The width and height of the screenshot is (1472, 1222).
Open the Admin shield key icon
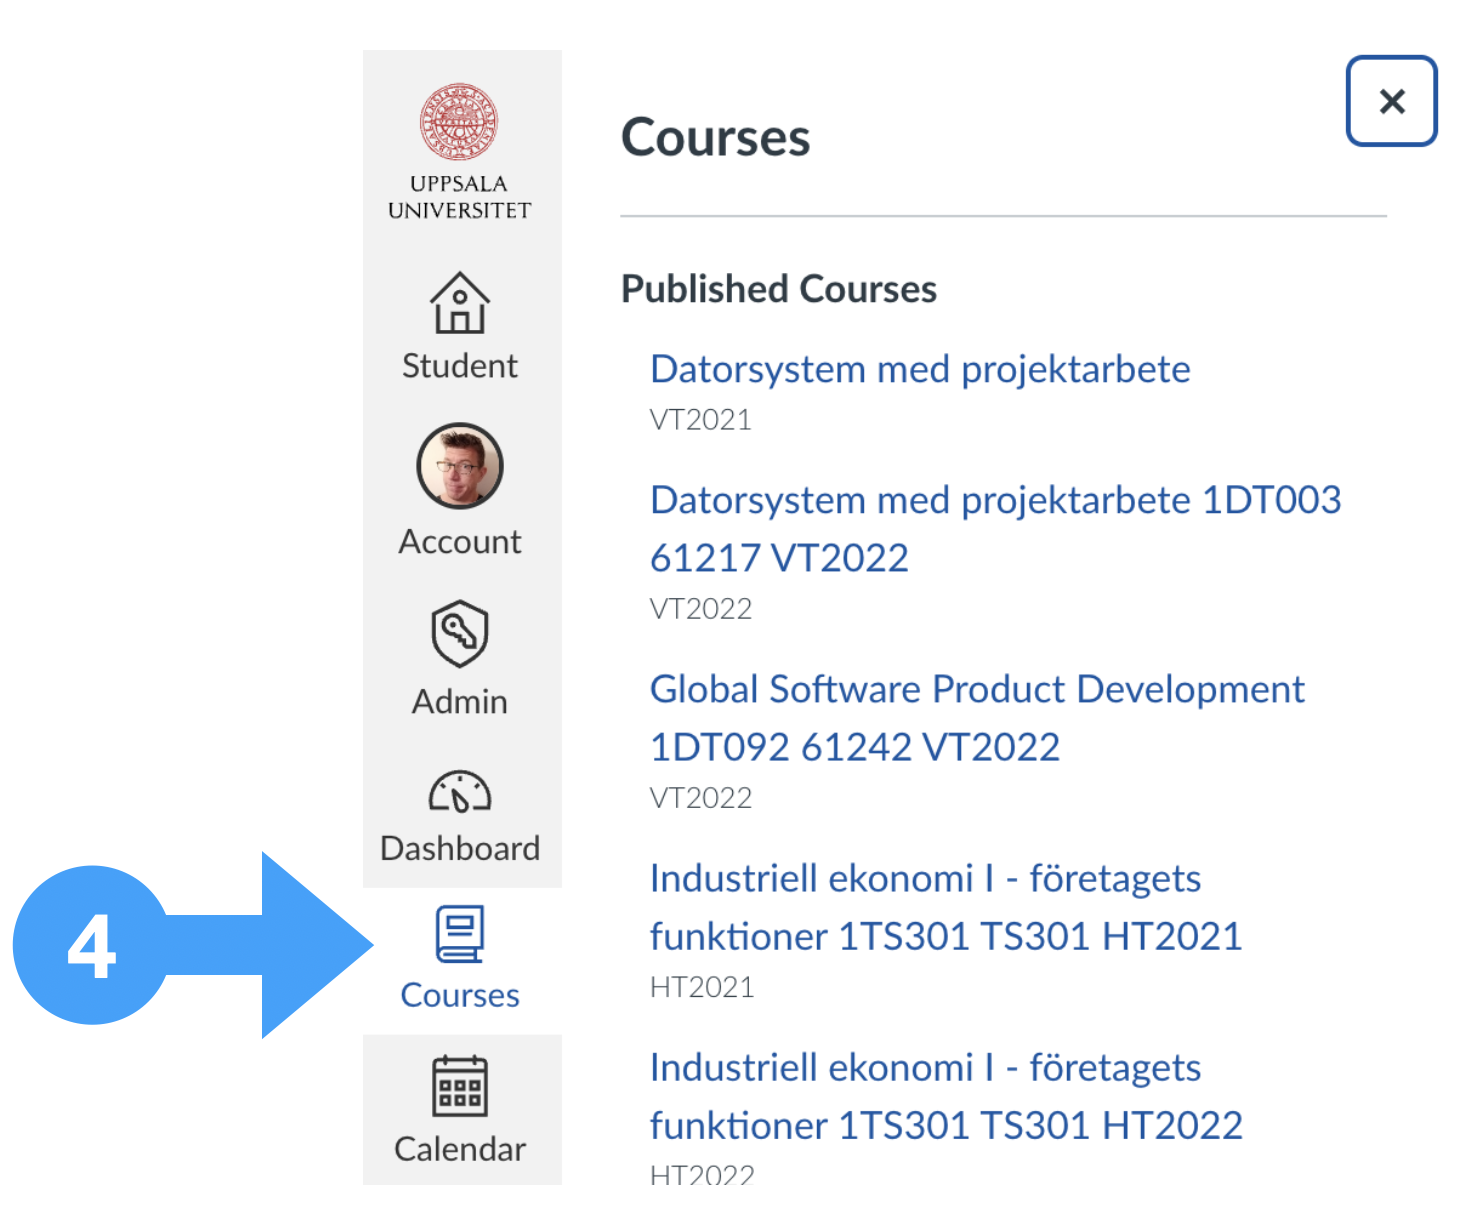[x=460, y=633]
